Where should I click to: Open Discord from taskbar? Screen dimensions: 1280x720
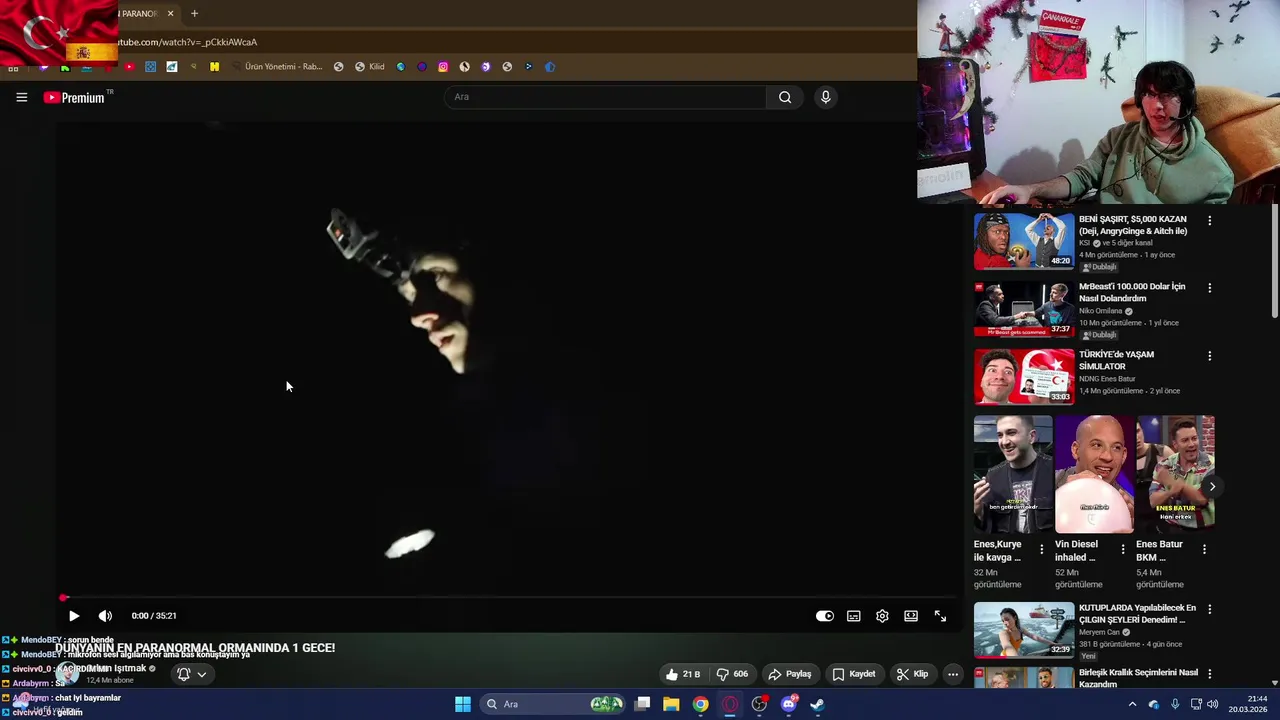pos(788,704)
